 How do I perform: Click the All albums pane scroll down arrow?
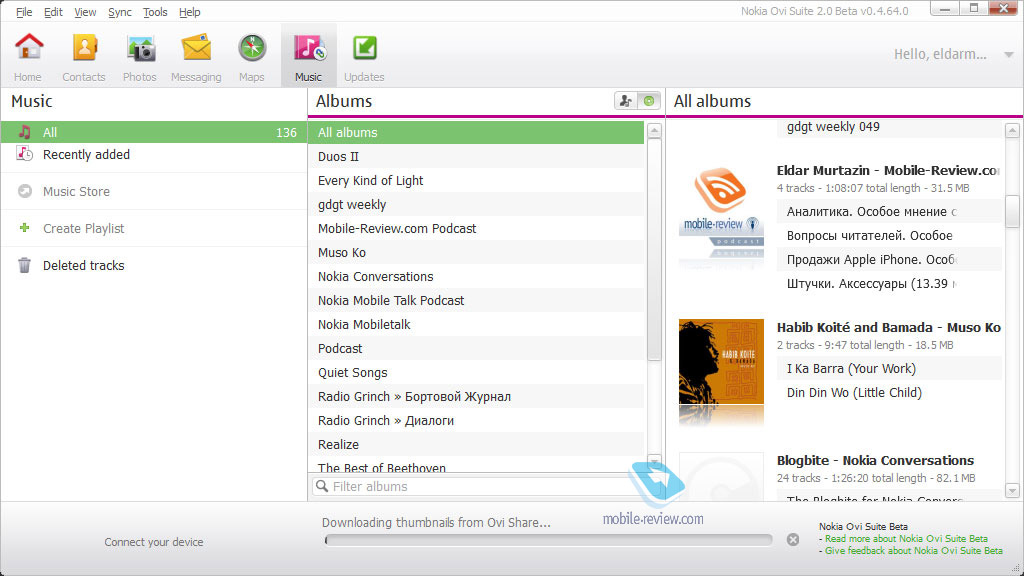[x=1012, y=490]
